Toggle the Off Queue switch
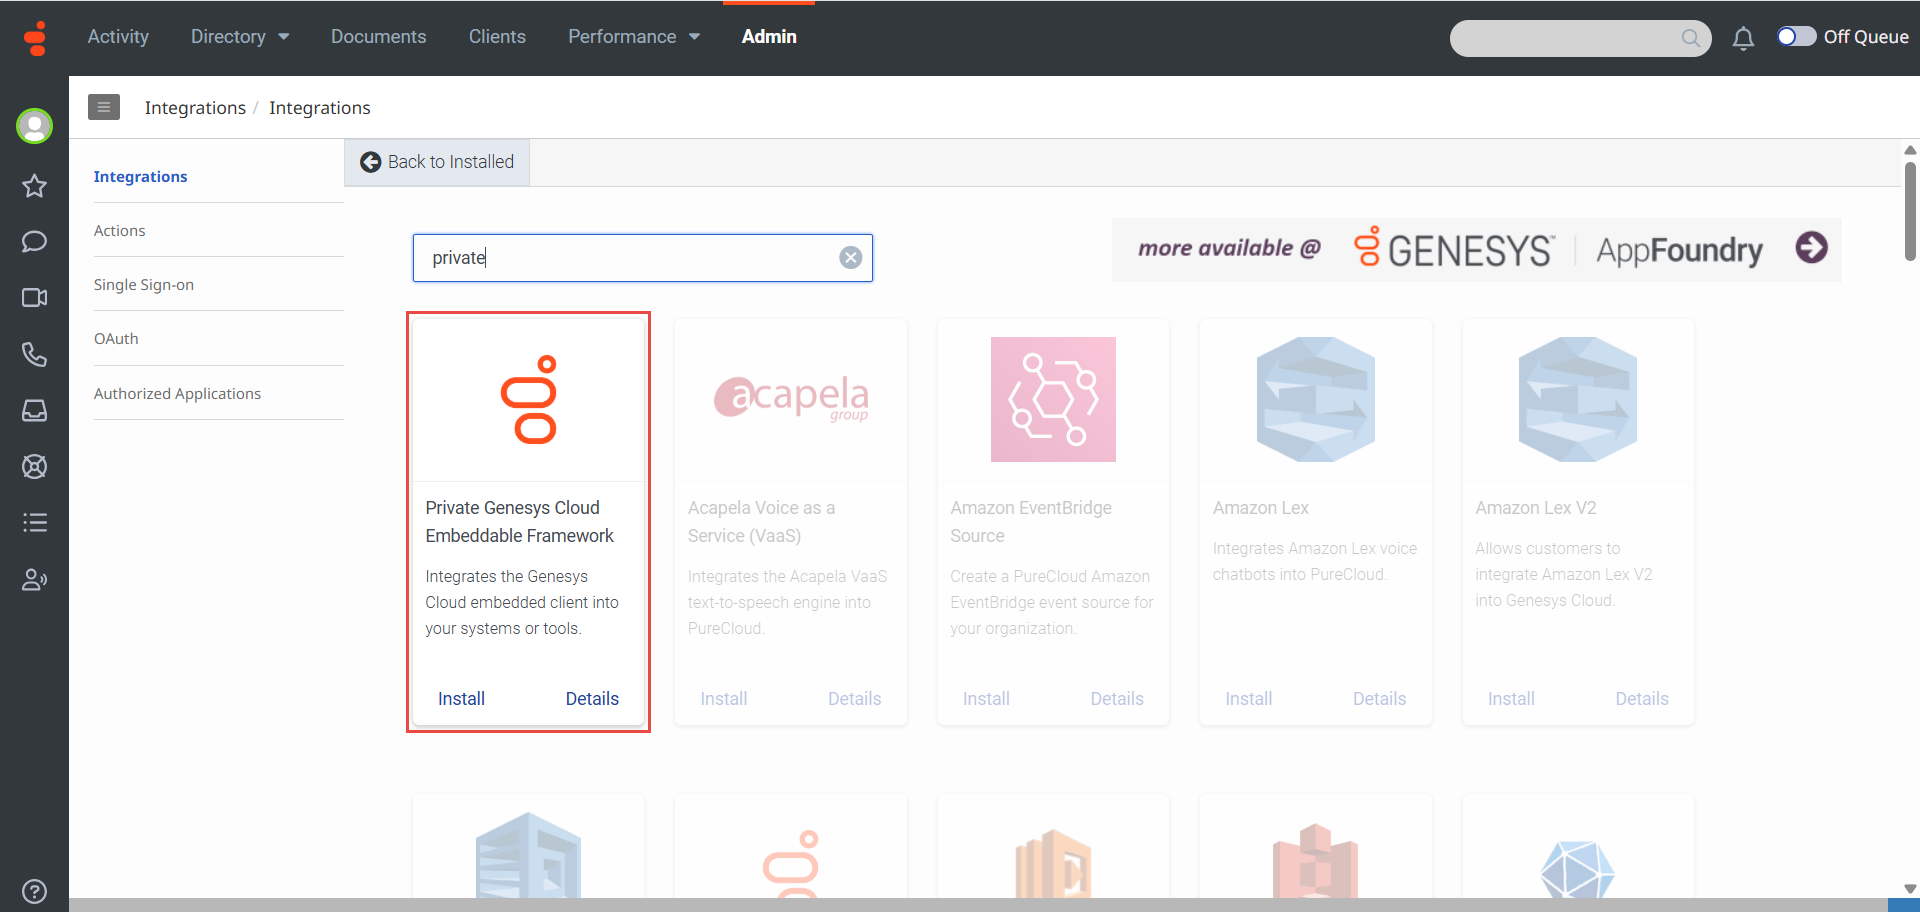1920x912 pixels. [1796, 37]
